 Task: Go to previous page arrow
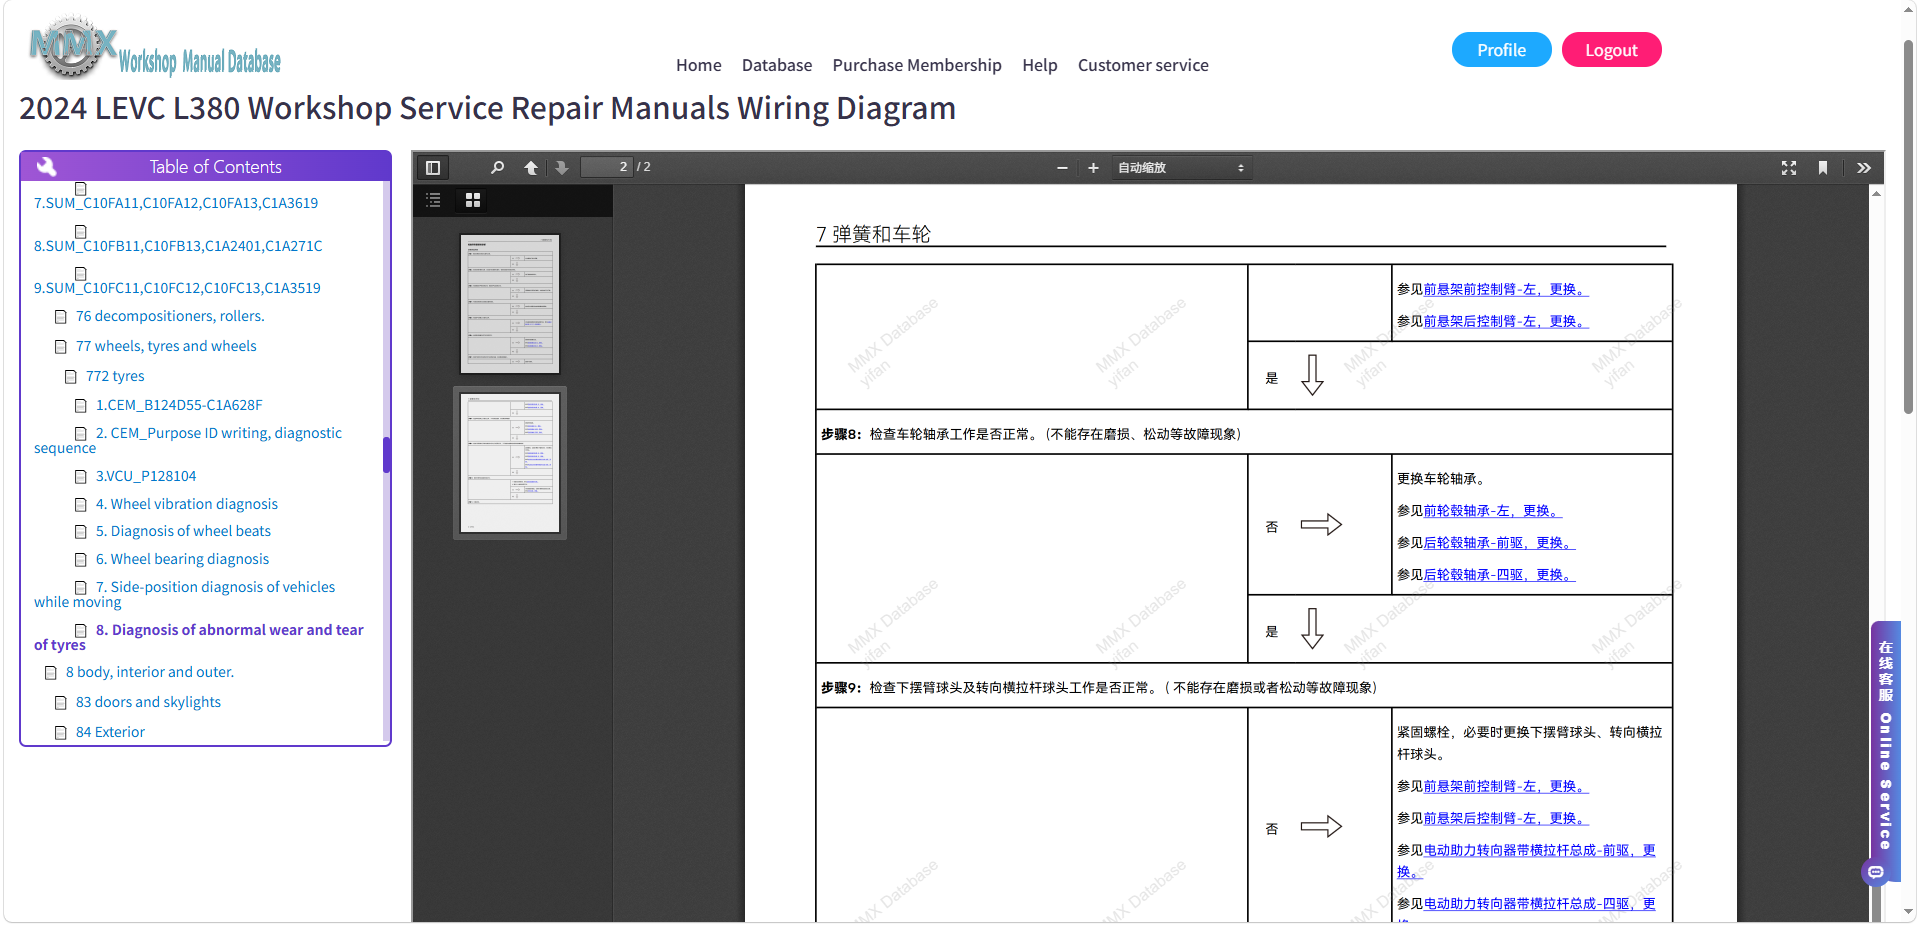pyautogui.click(x=531, y=168)
